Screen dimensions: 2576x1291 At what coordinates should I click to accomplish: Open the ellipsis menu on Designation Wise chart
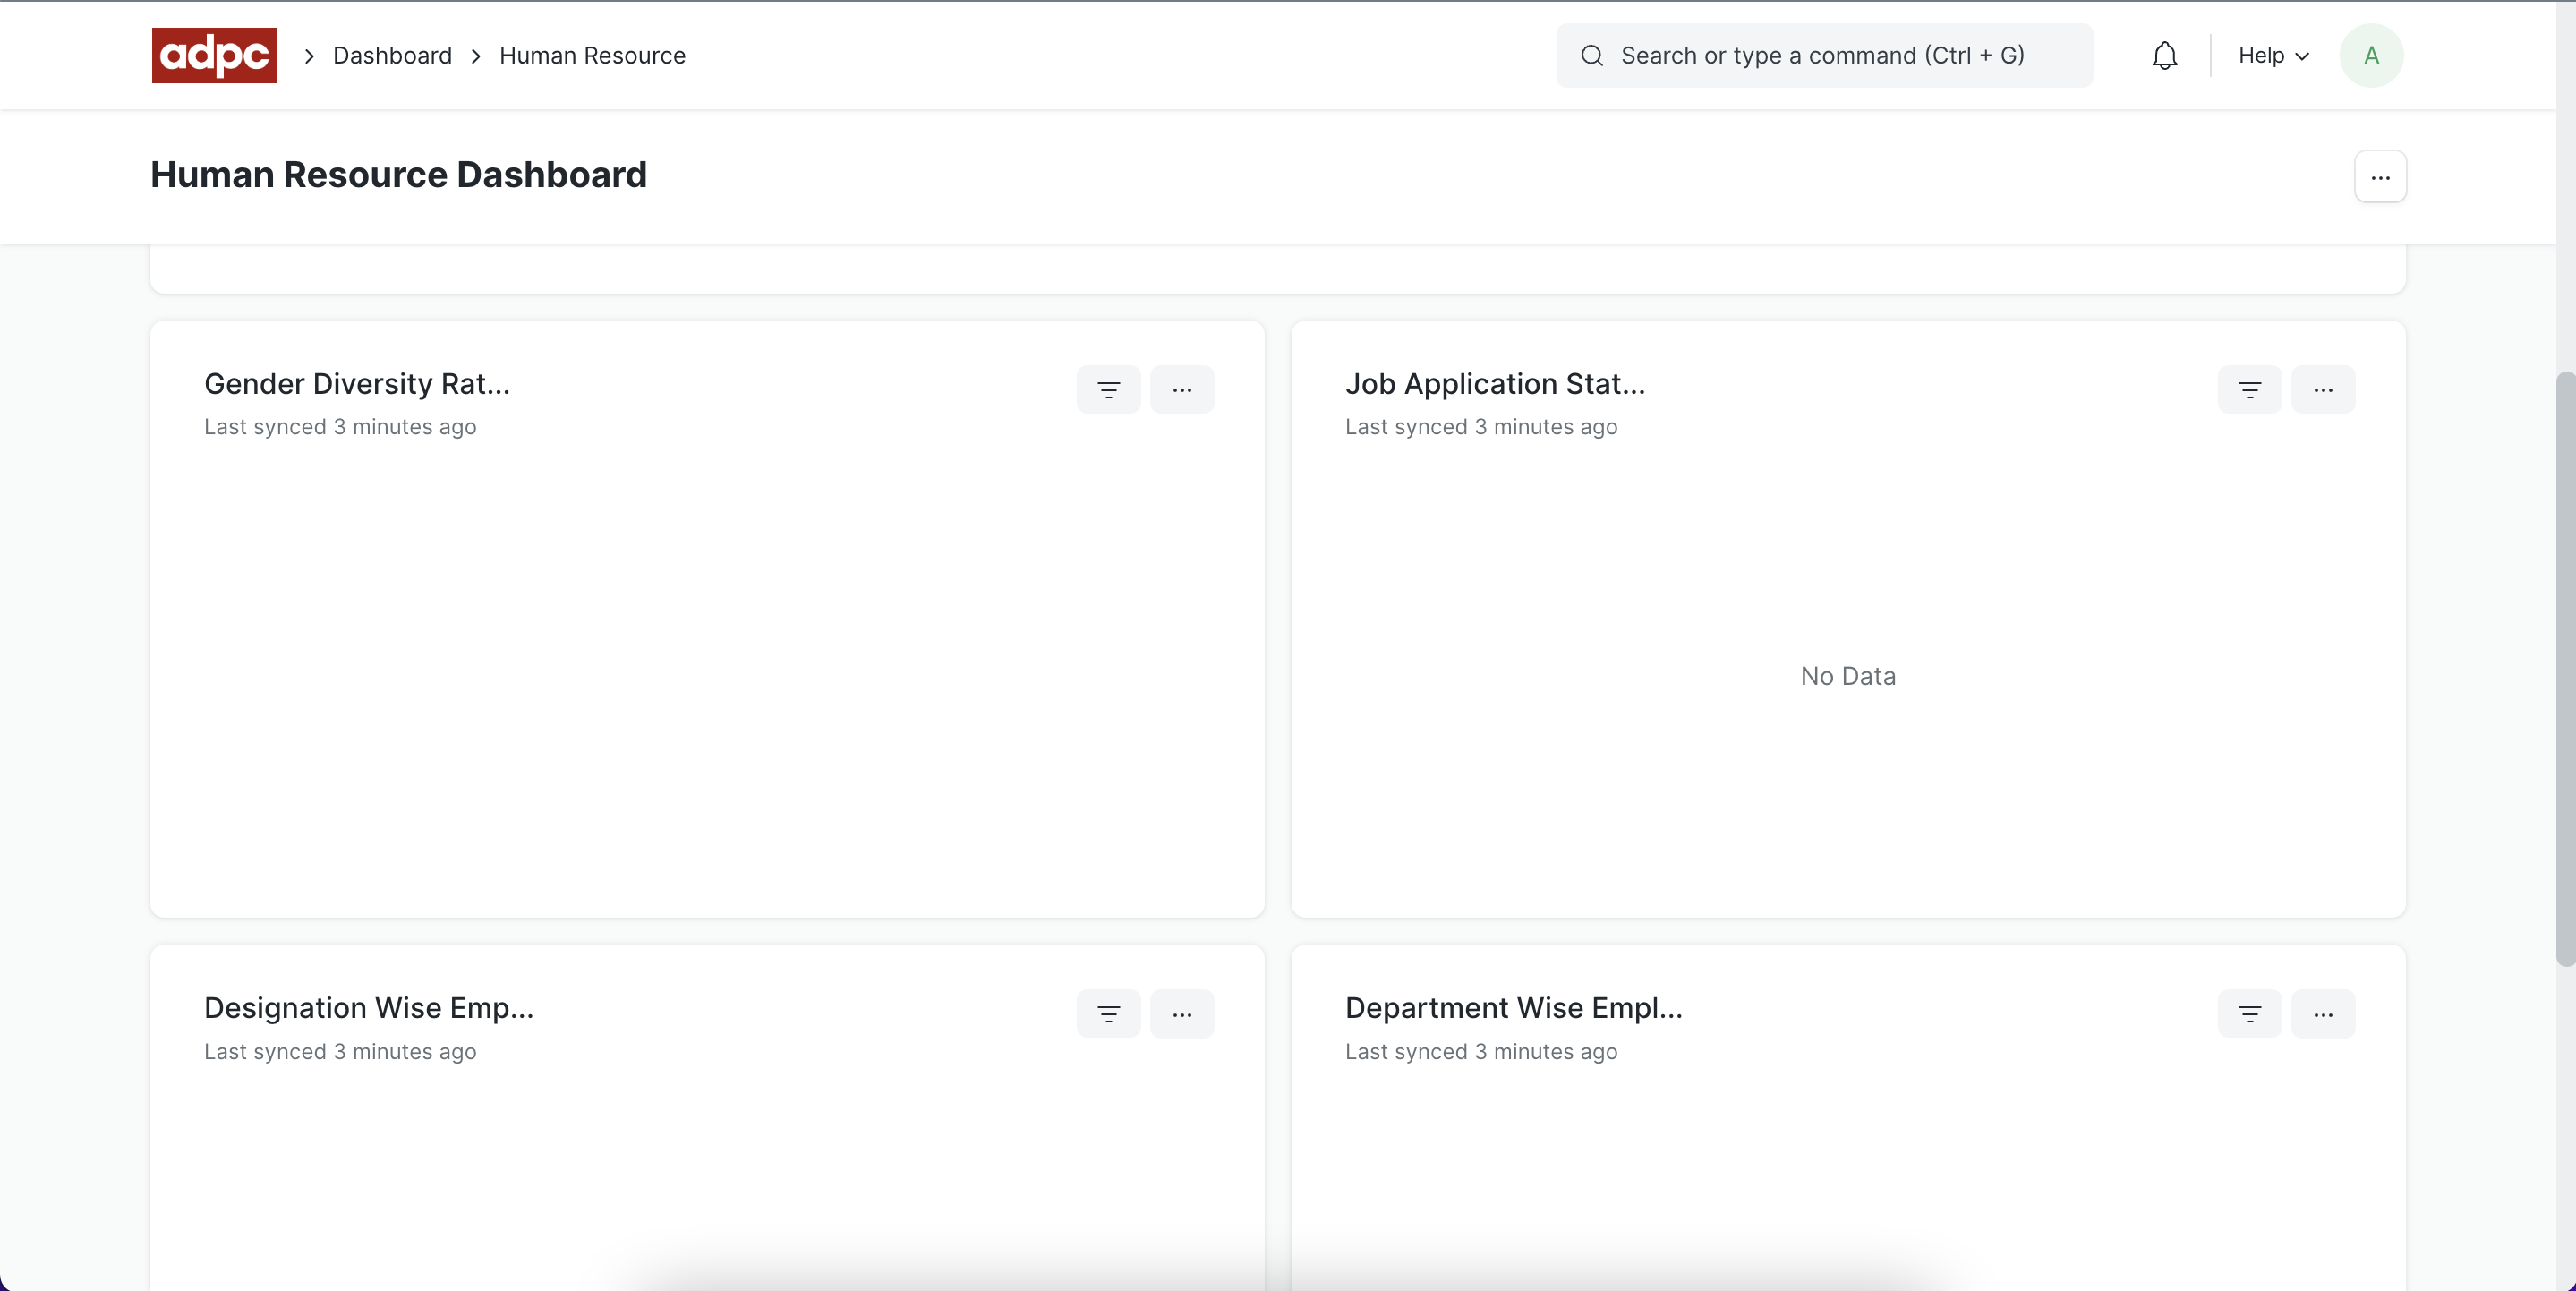click(1182, 1013)
